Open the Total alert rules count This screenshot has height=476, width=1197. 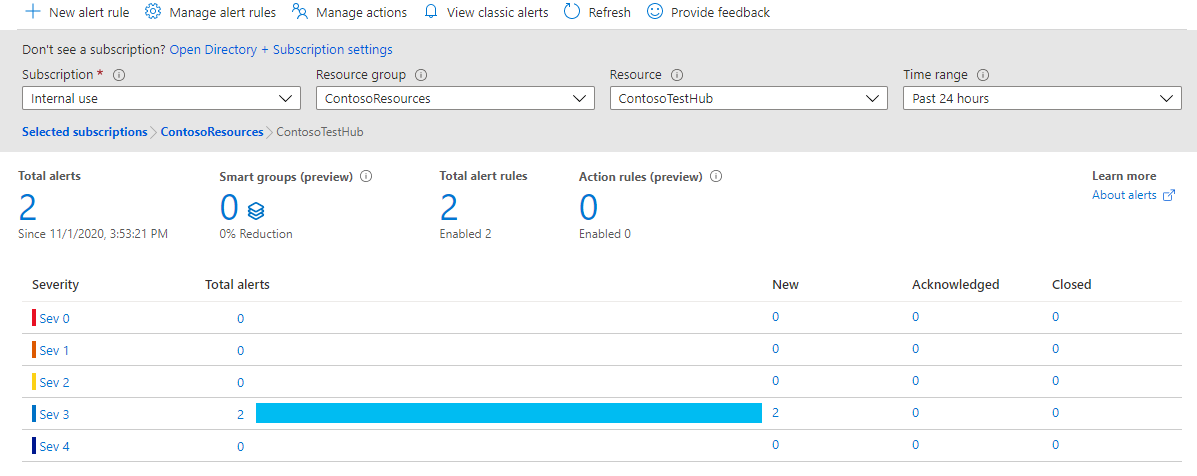click(449, 207)
